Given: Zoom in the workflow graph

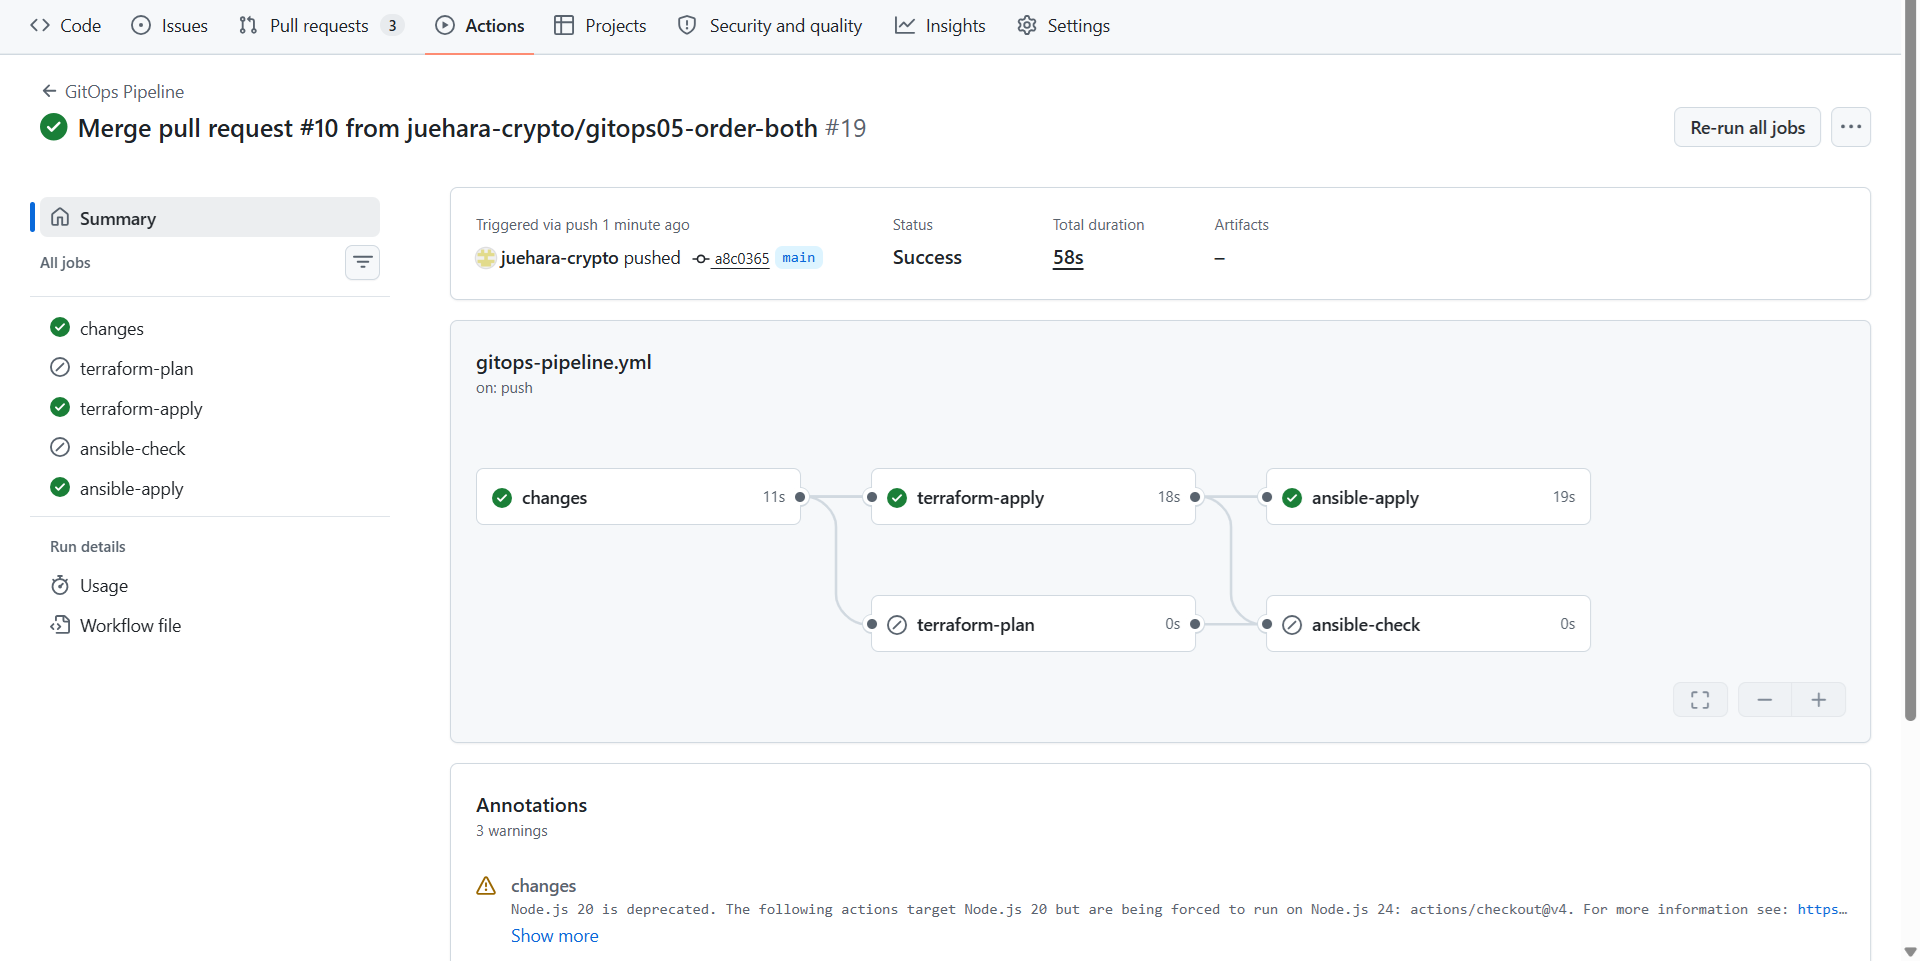Looking at the screenshot, I should click(x=1819, y=700).
